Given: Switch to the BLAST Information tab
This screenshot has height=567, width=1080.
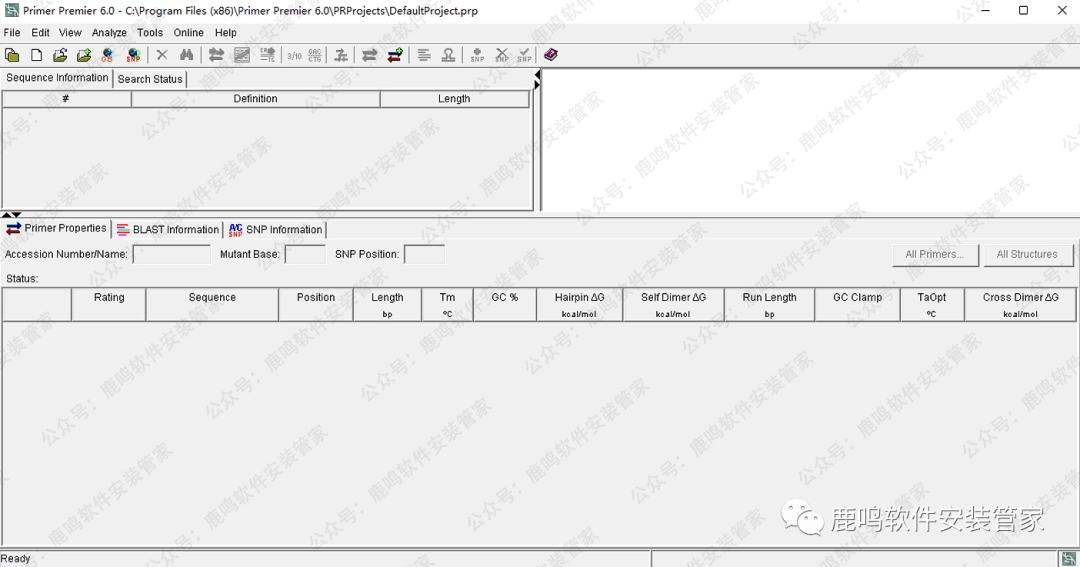Looking at the screenshot, I should (x=167, y=229).
